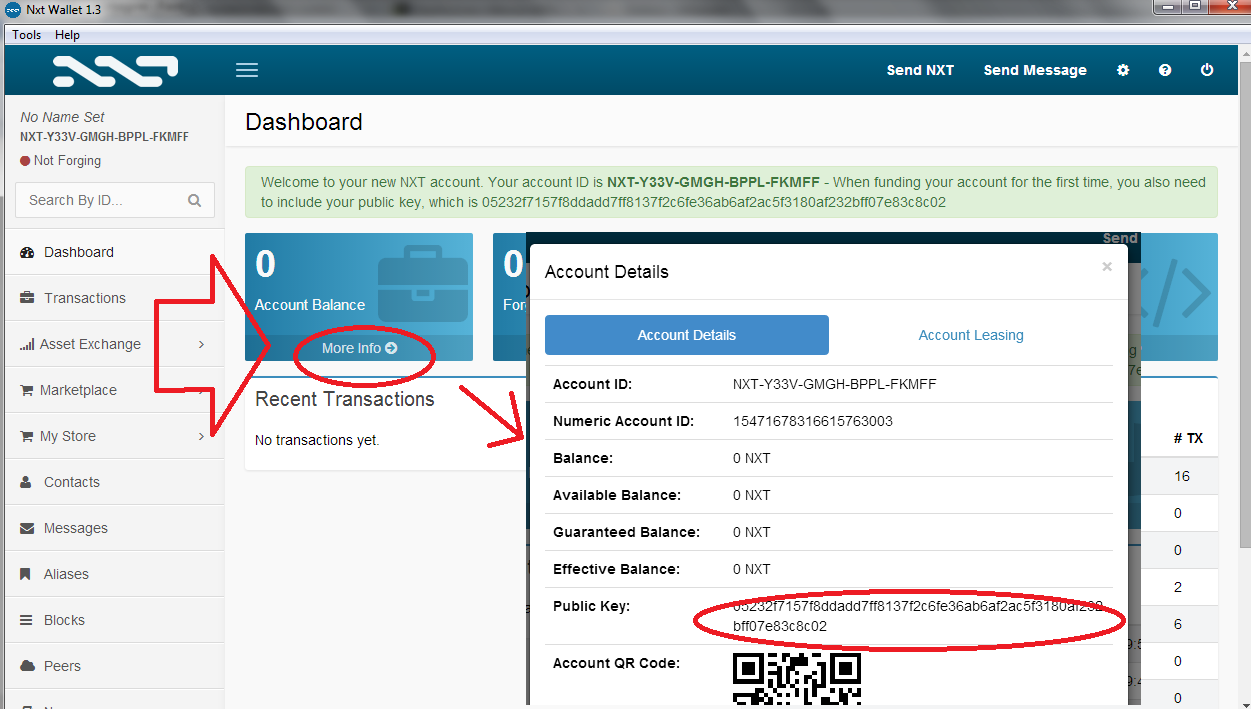This screenshot has width=1251, height=709.
Task: Click the Available Balance 0 NXT value
Action: [752, 495]
